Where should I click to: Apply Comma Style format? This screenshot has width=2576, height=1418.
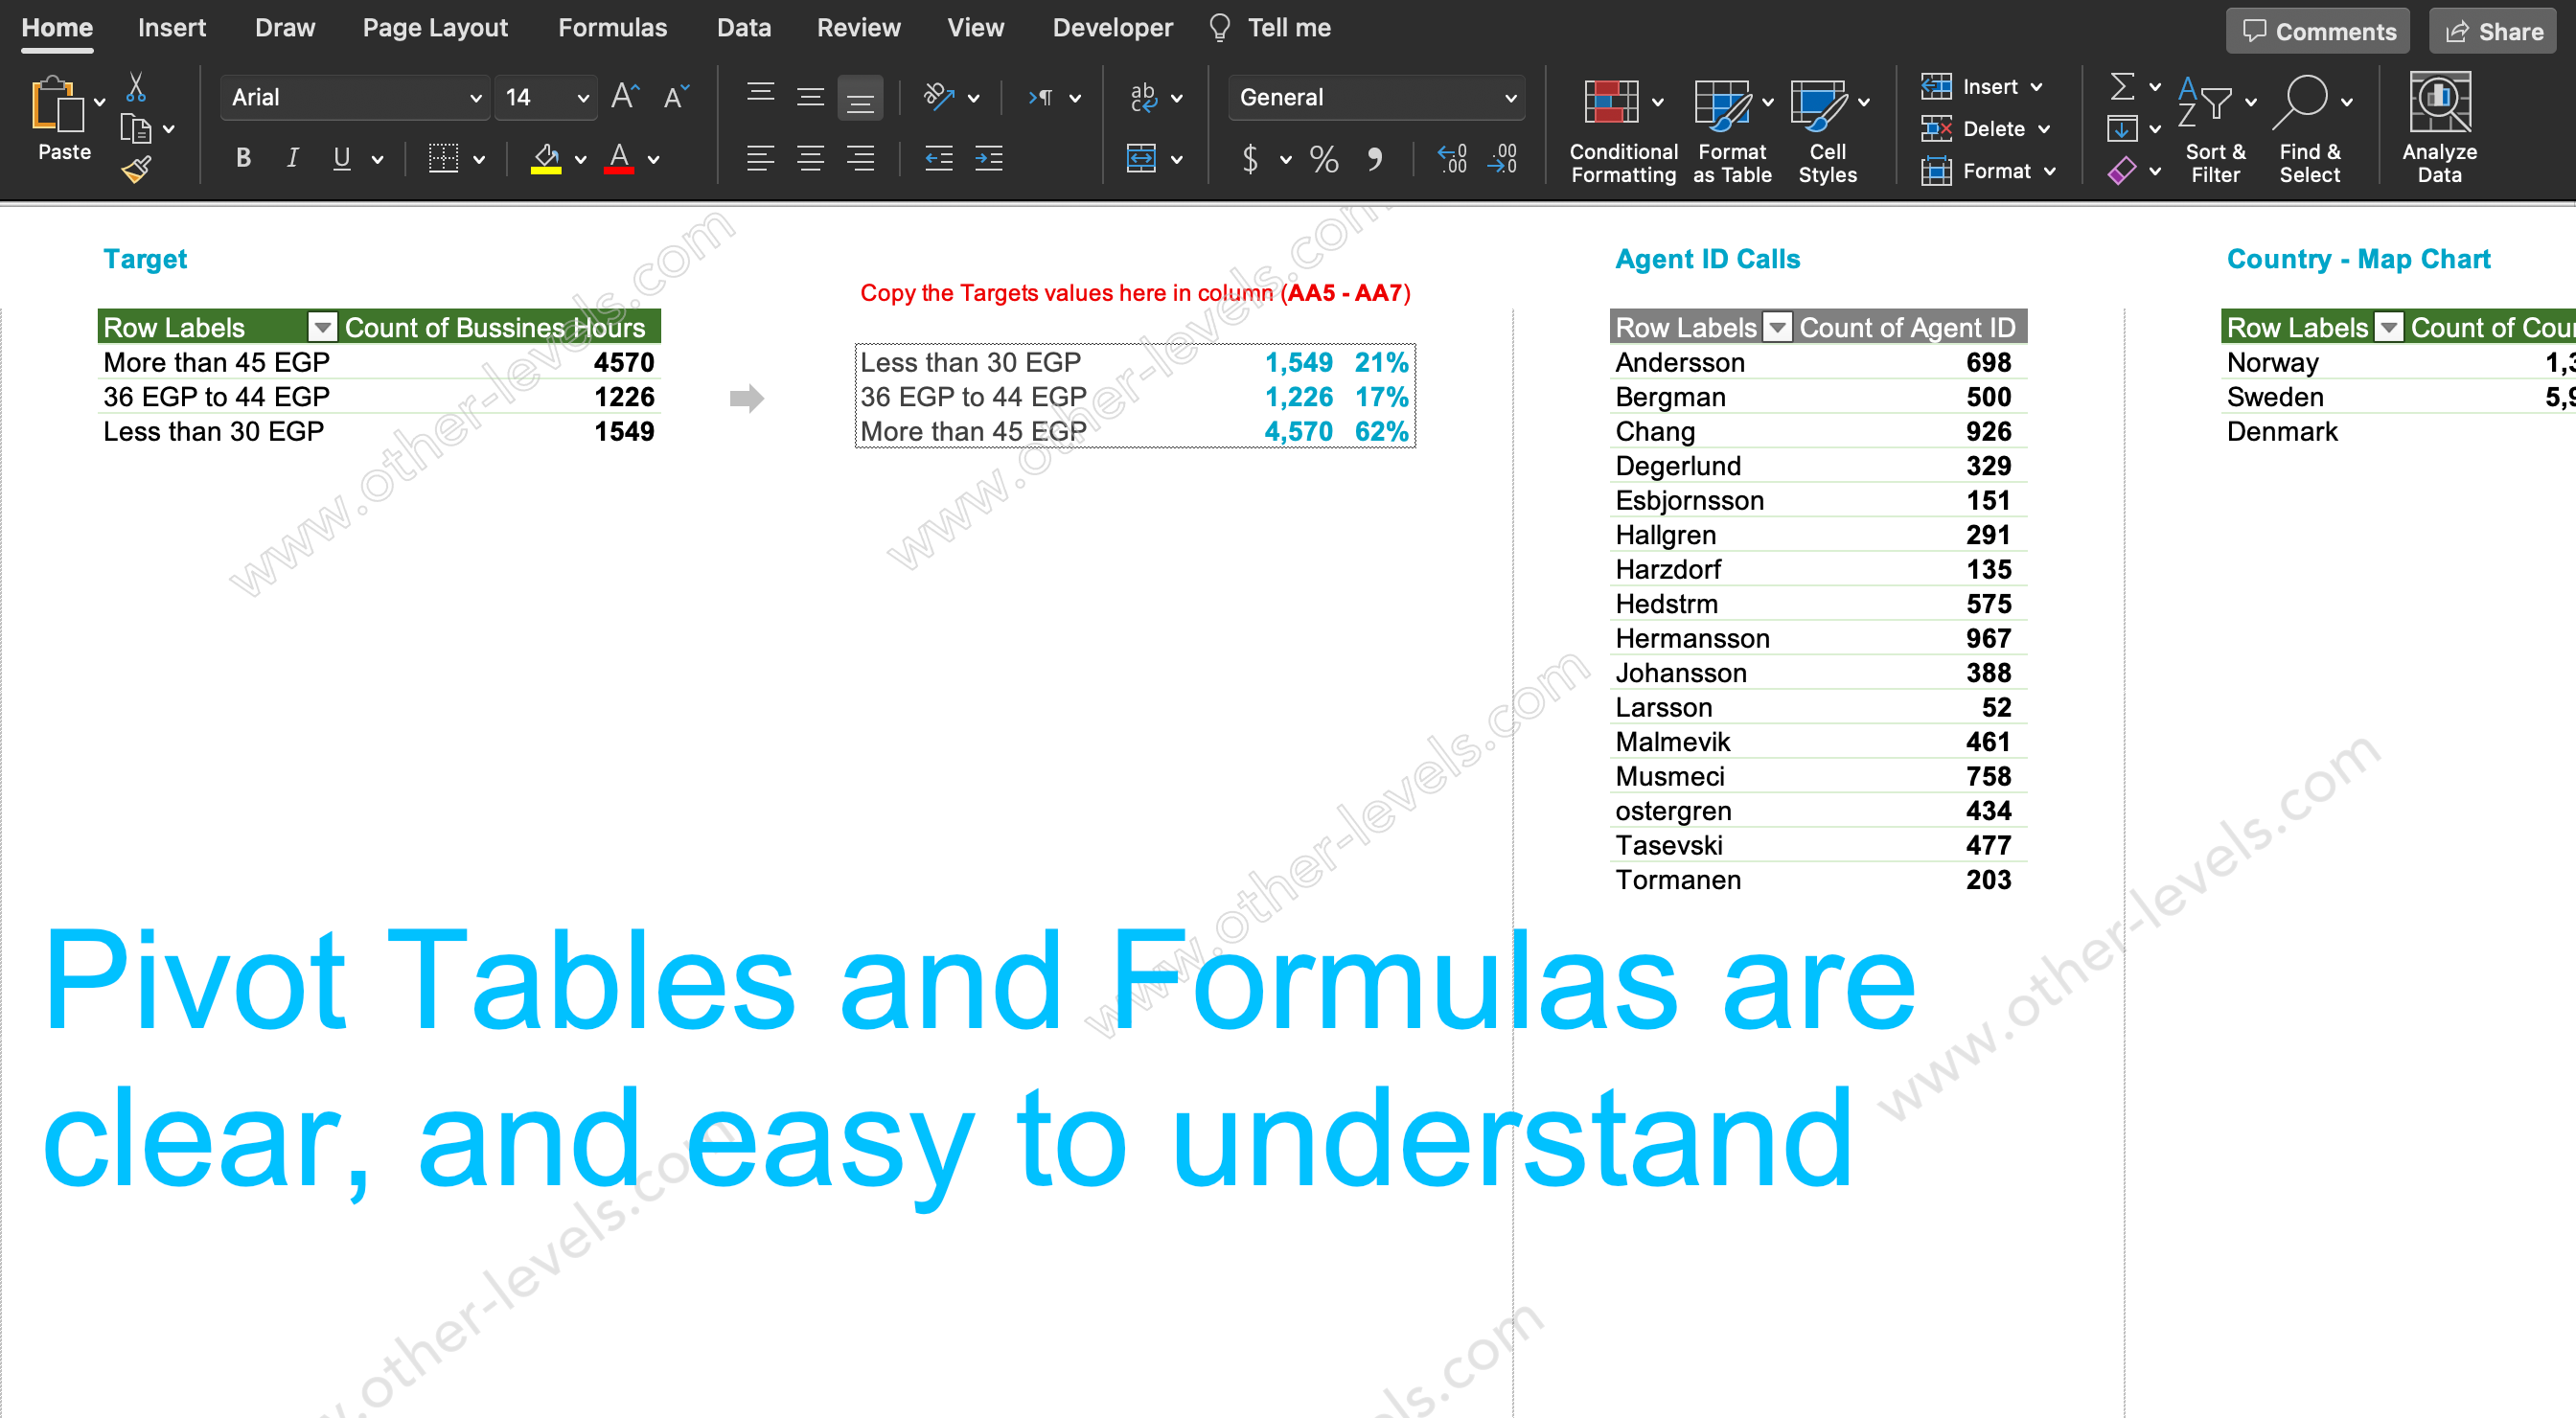(1375, 158)
